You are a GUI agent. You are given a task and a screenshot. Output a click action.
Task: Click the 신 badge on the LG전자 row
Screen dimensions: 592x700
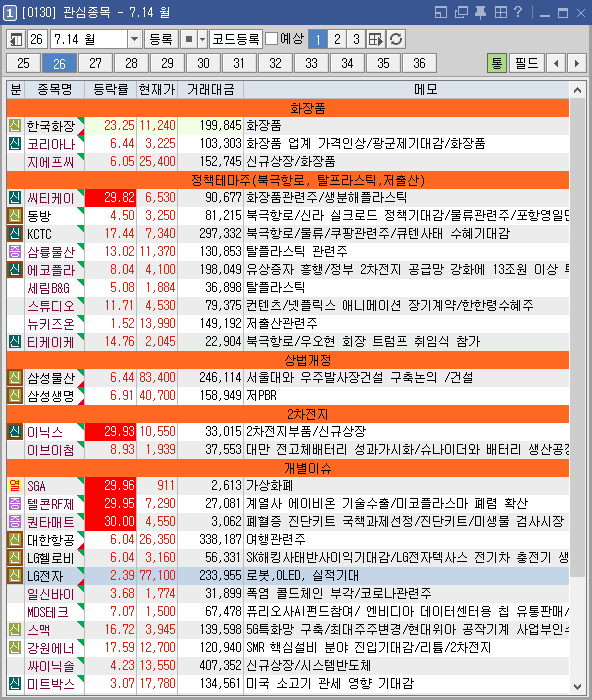pyautogui.click(x=15, y=575)
